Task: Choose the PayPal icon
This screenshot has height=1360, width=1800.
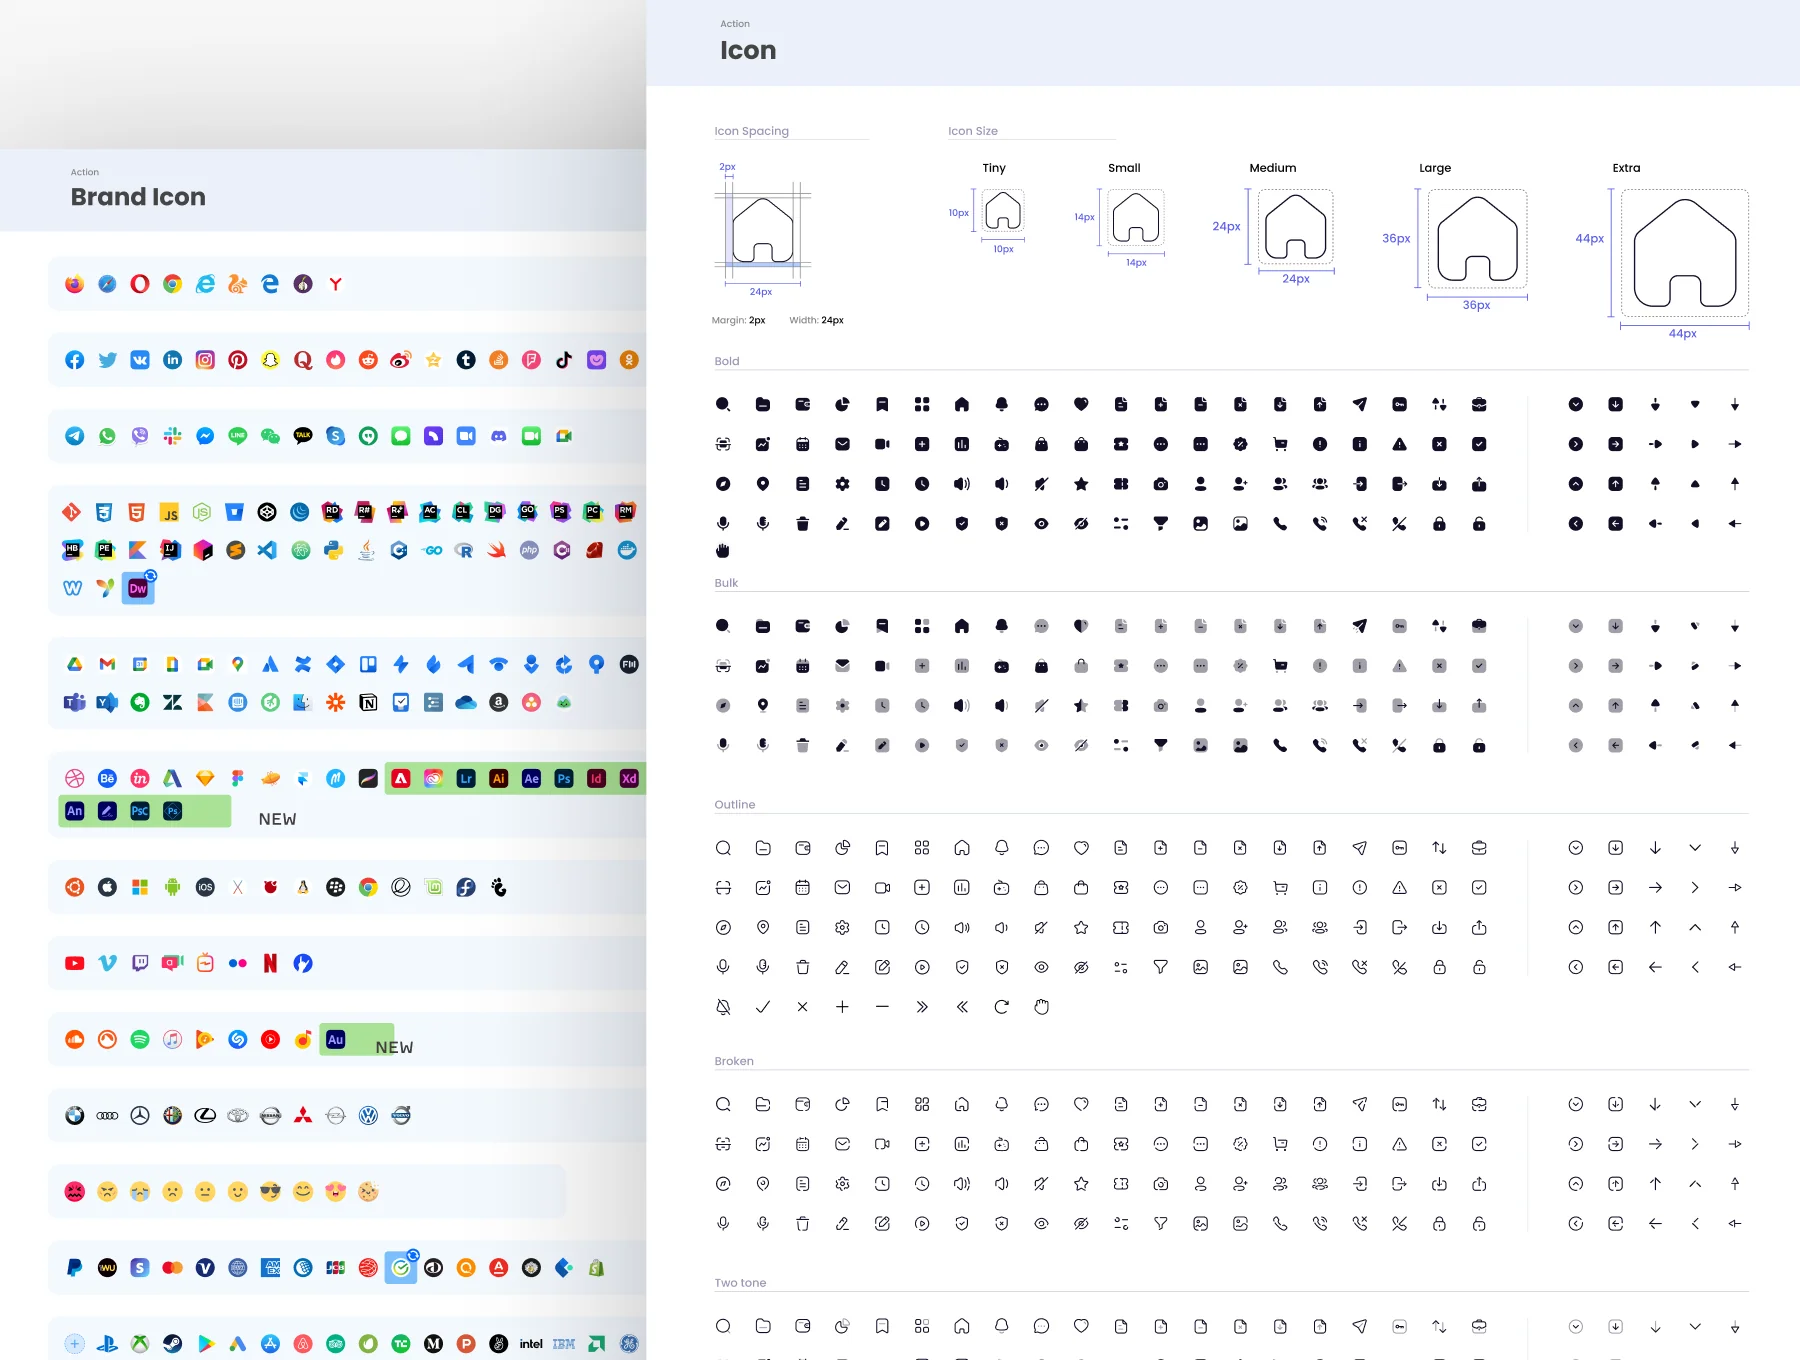Action: tap(75, 1267)
